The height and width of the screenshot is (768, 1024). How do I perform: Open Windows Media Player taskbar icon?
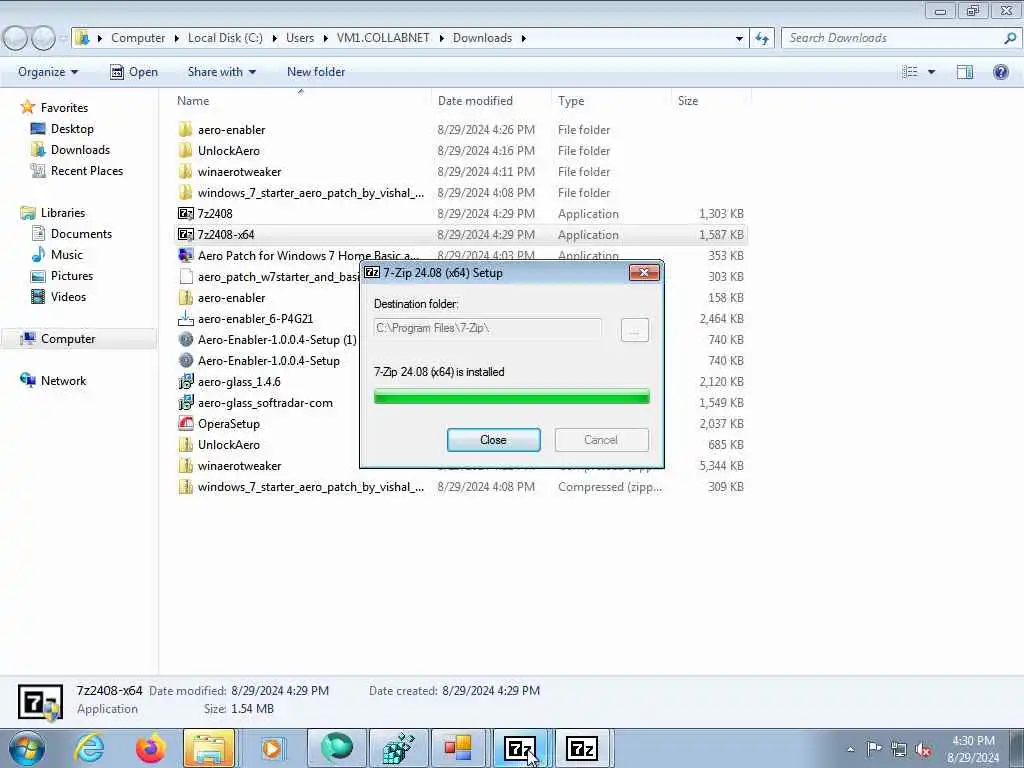(272, 748)
